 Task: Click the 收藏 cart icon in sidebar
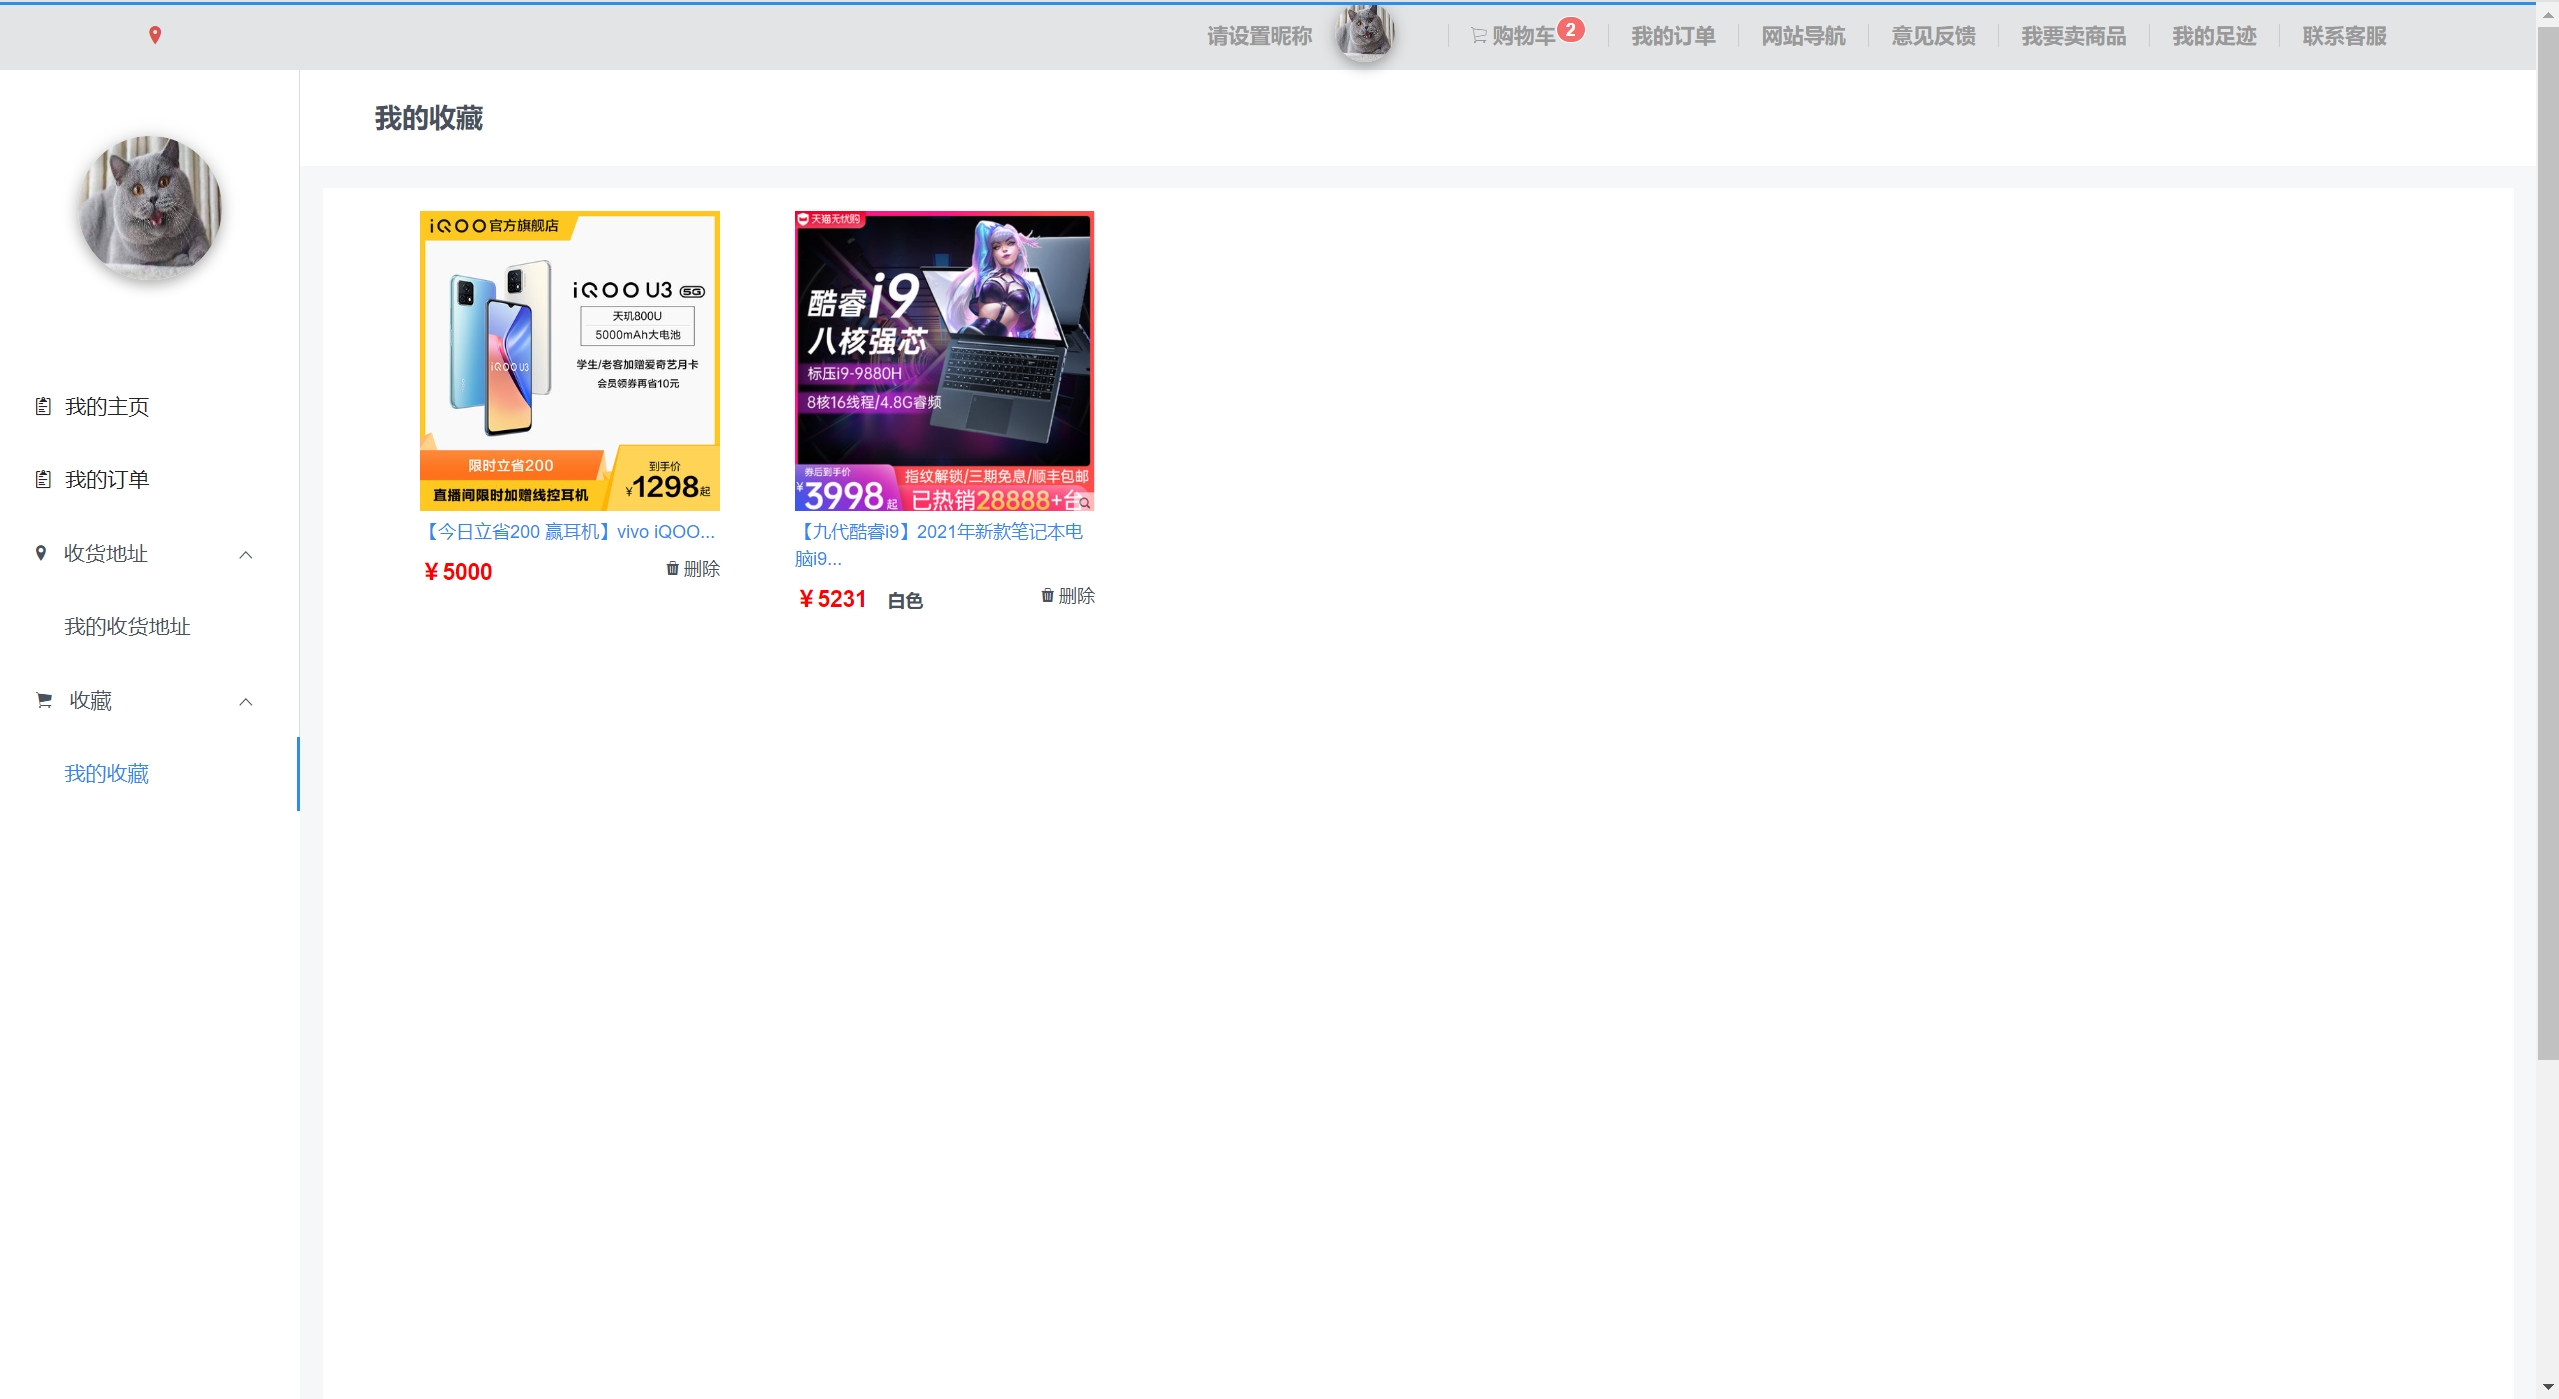pos(44,700)
